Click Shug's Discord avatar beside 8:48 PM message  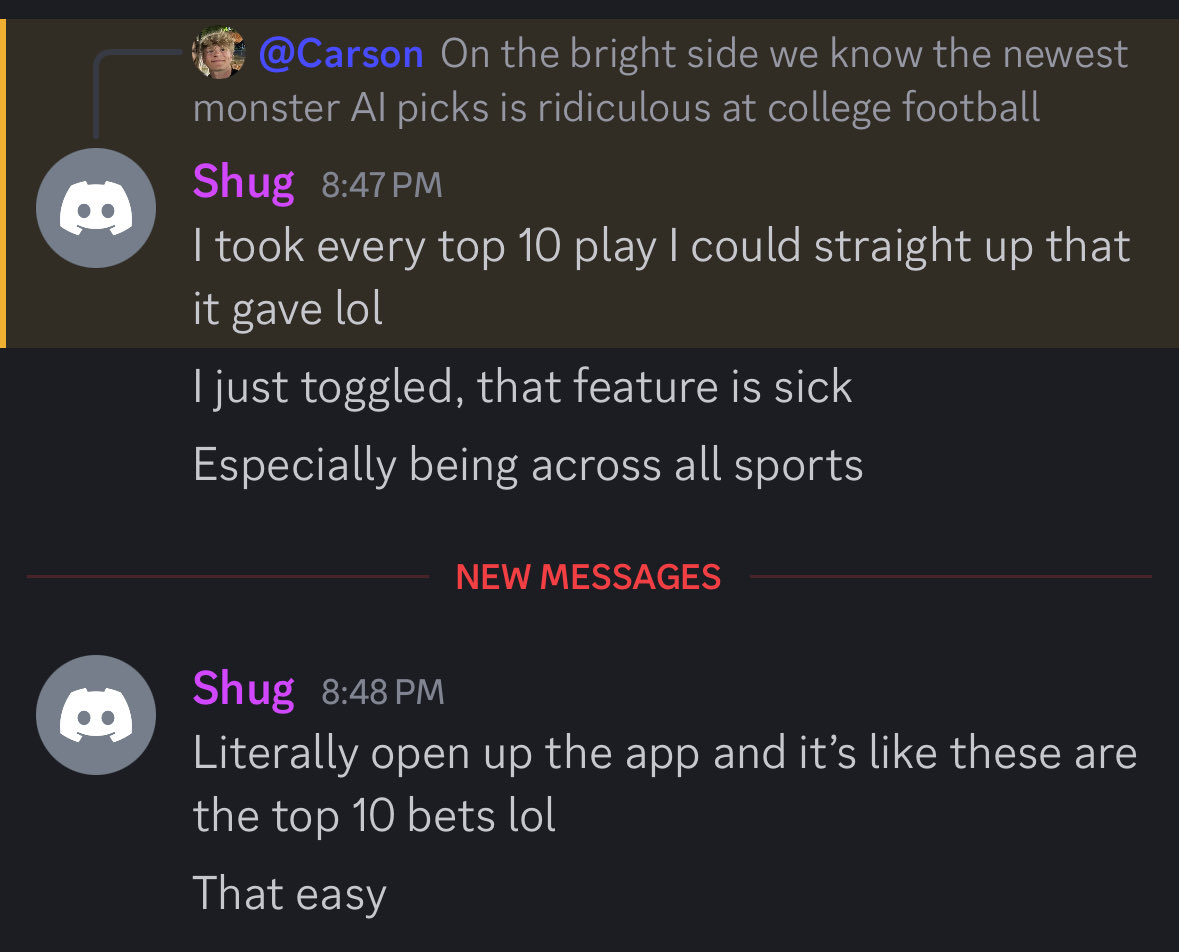click(x=96, y=715)
